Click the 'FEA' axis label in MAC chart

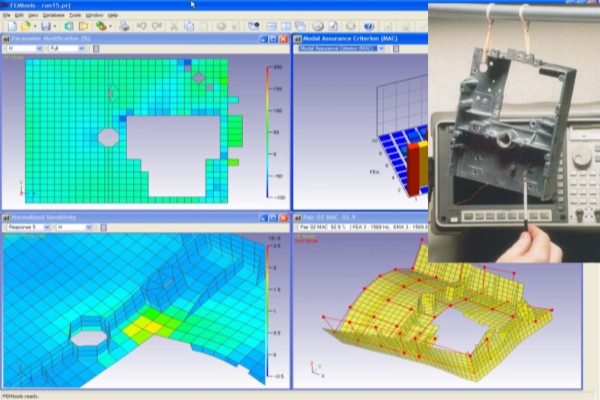(x=374, y=172)
